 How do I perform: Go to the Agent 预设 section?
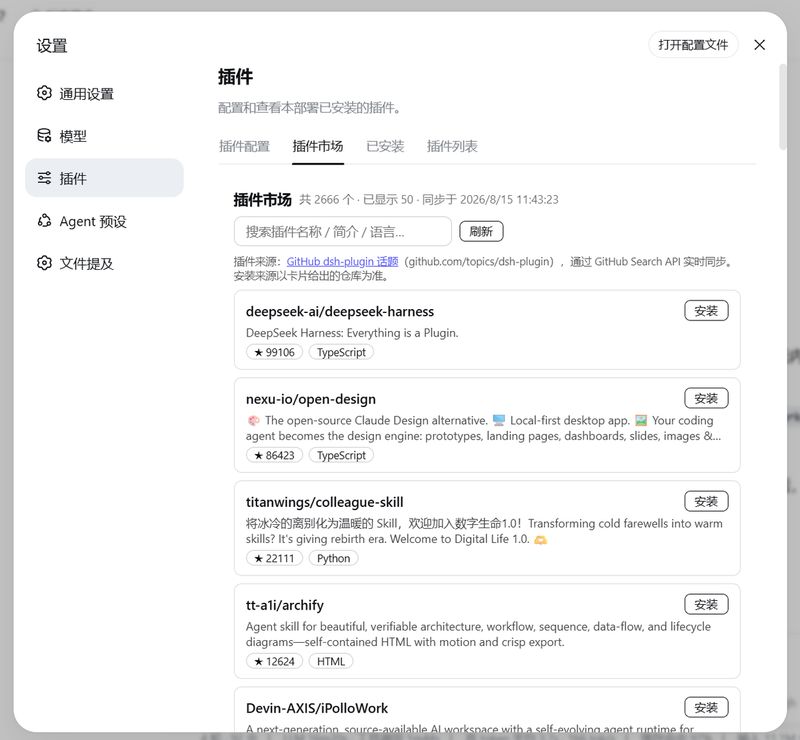[x=104, y=220]
